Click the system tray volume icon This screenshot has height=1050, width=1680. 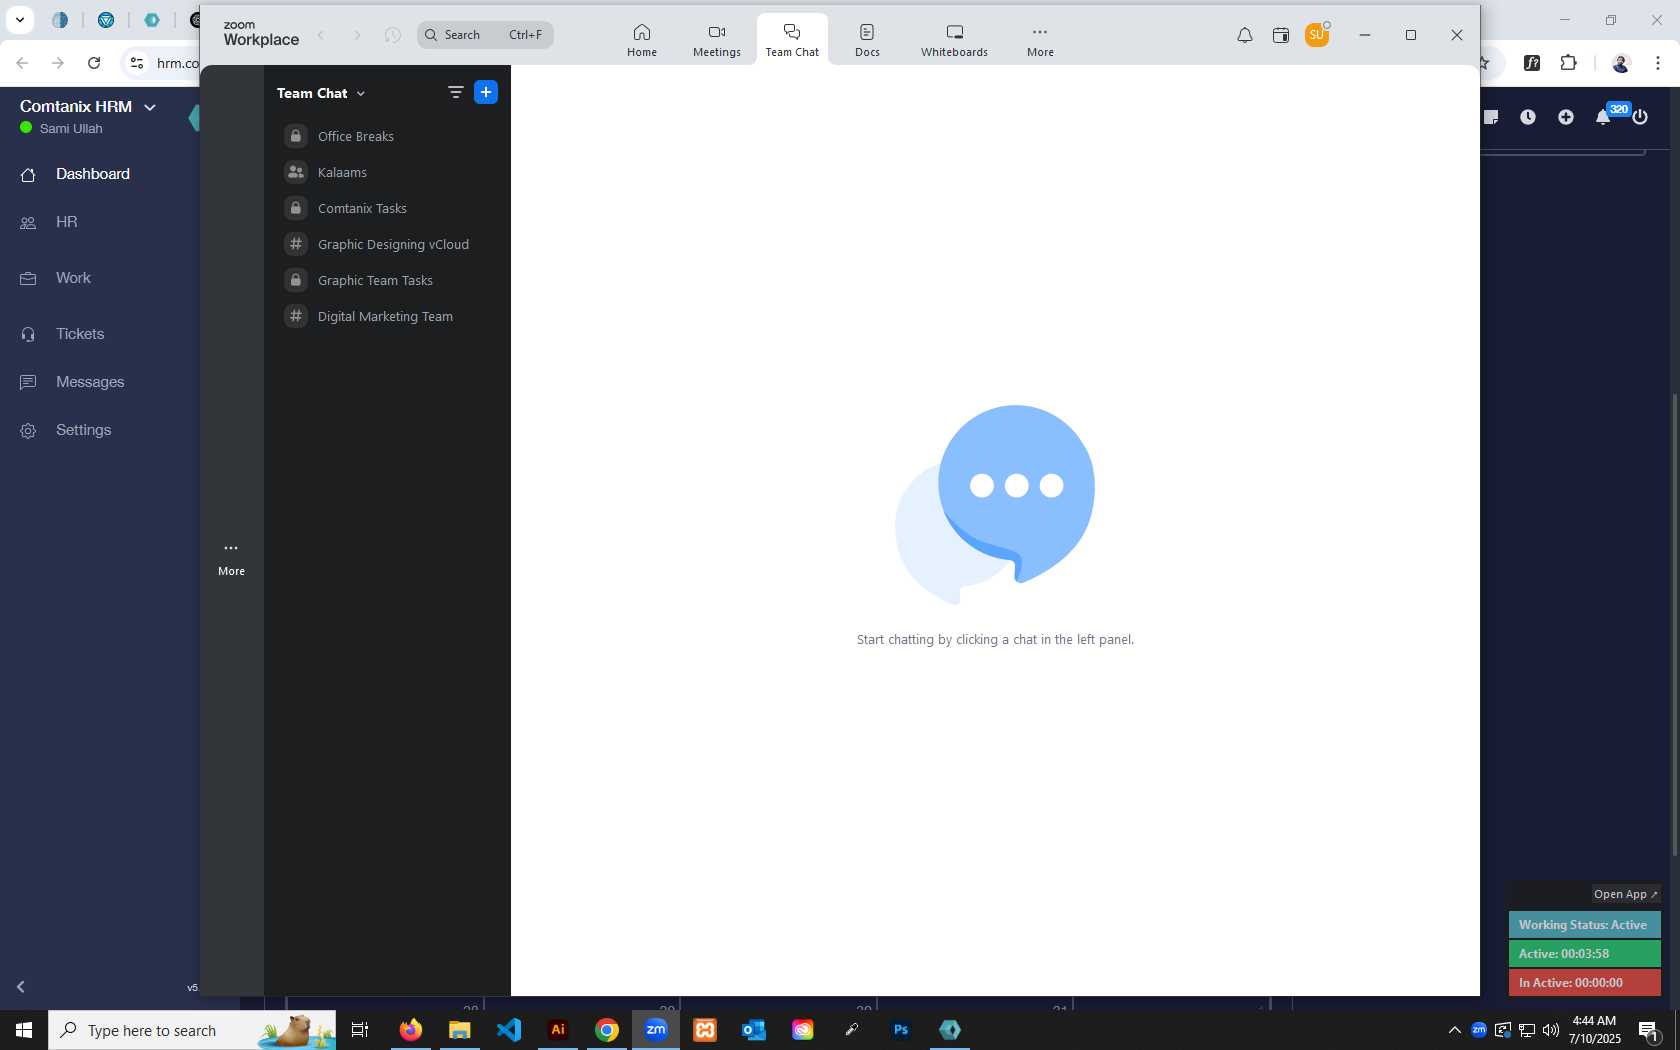tap(1551, 1030)
